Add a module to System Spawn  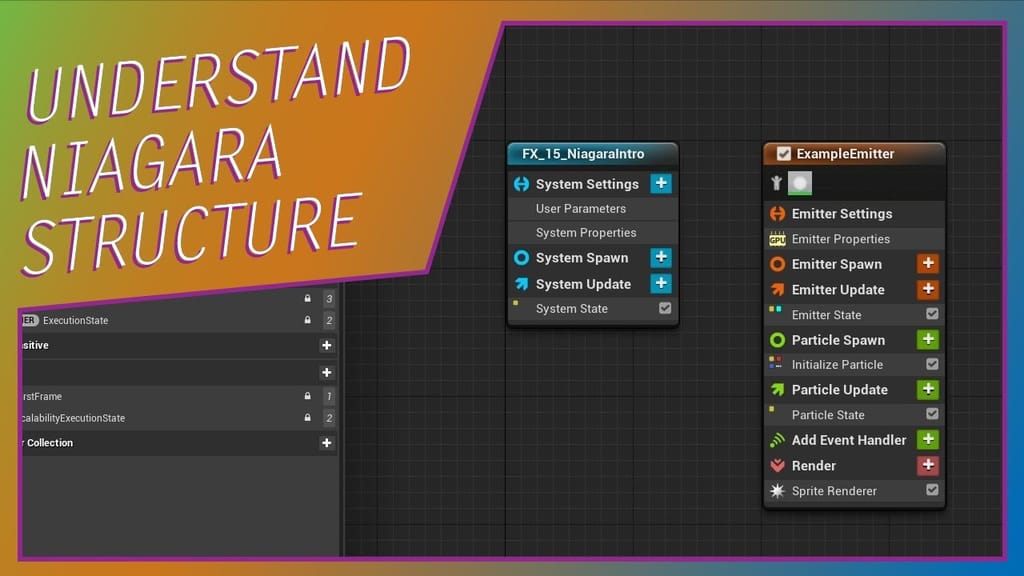(661, 257)
